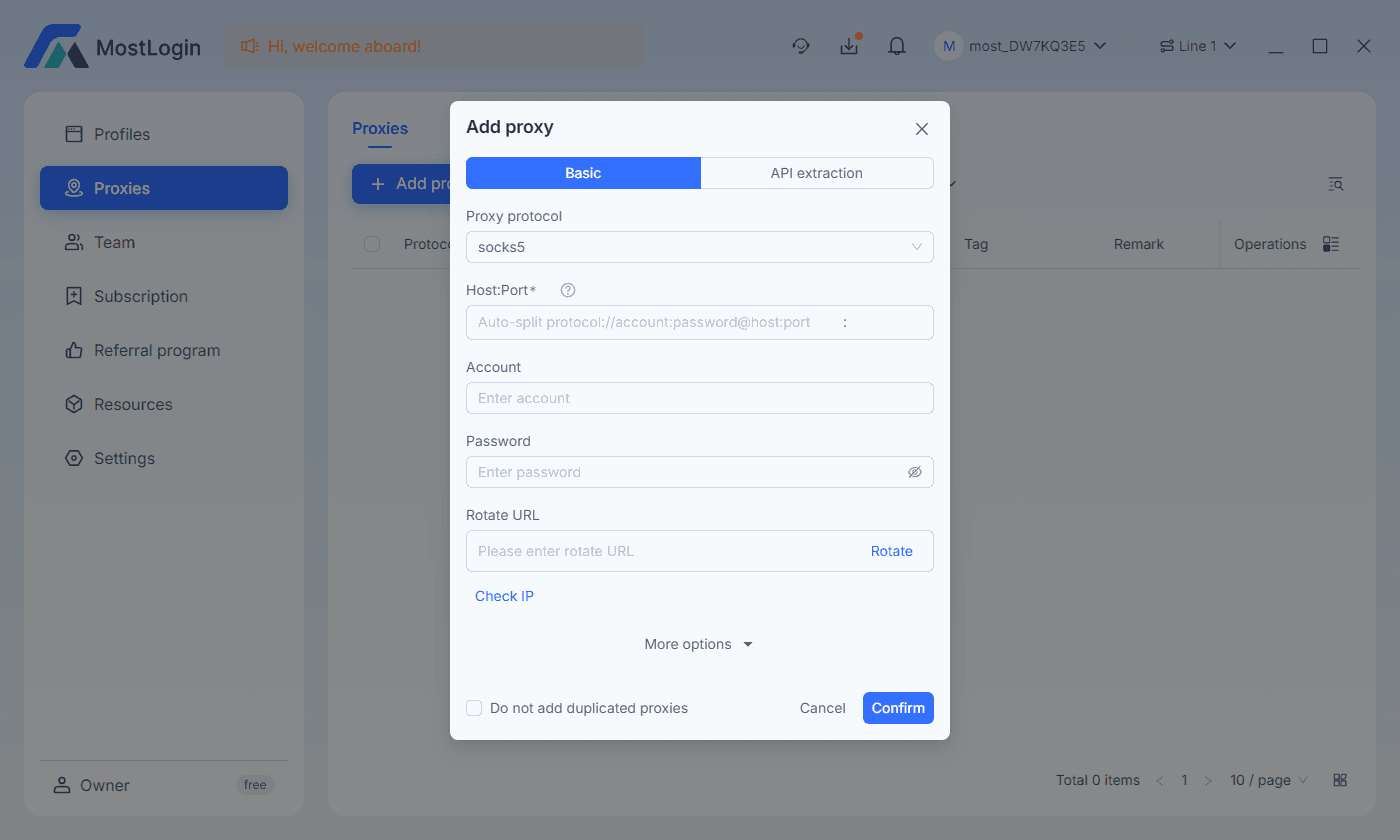Viewport: 1400px width, 840px height.
Task: Click the Add proxy button behind dialog
Action: [401, 184]
